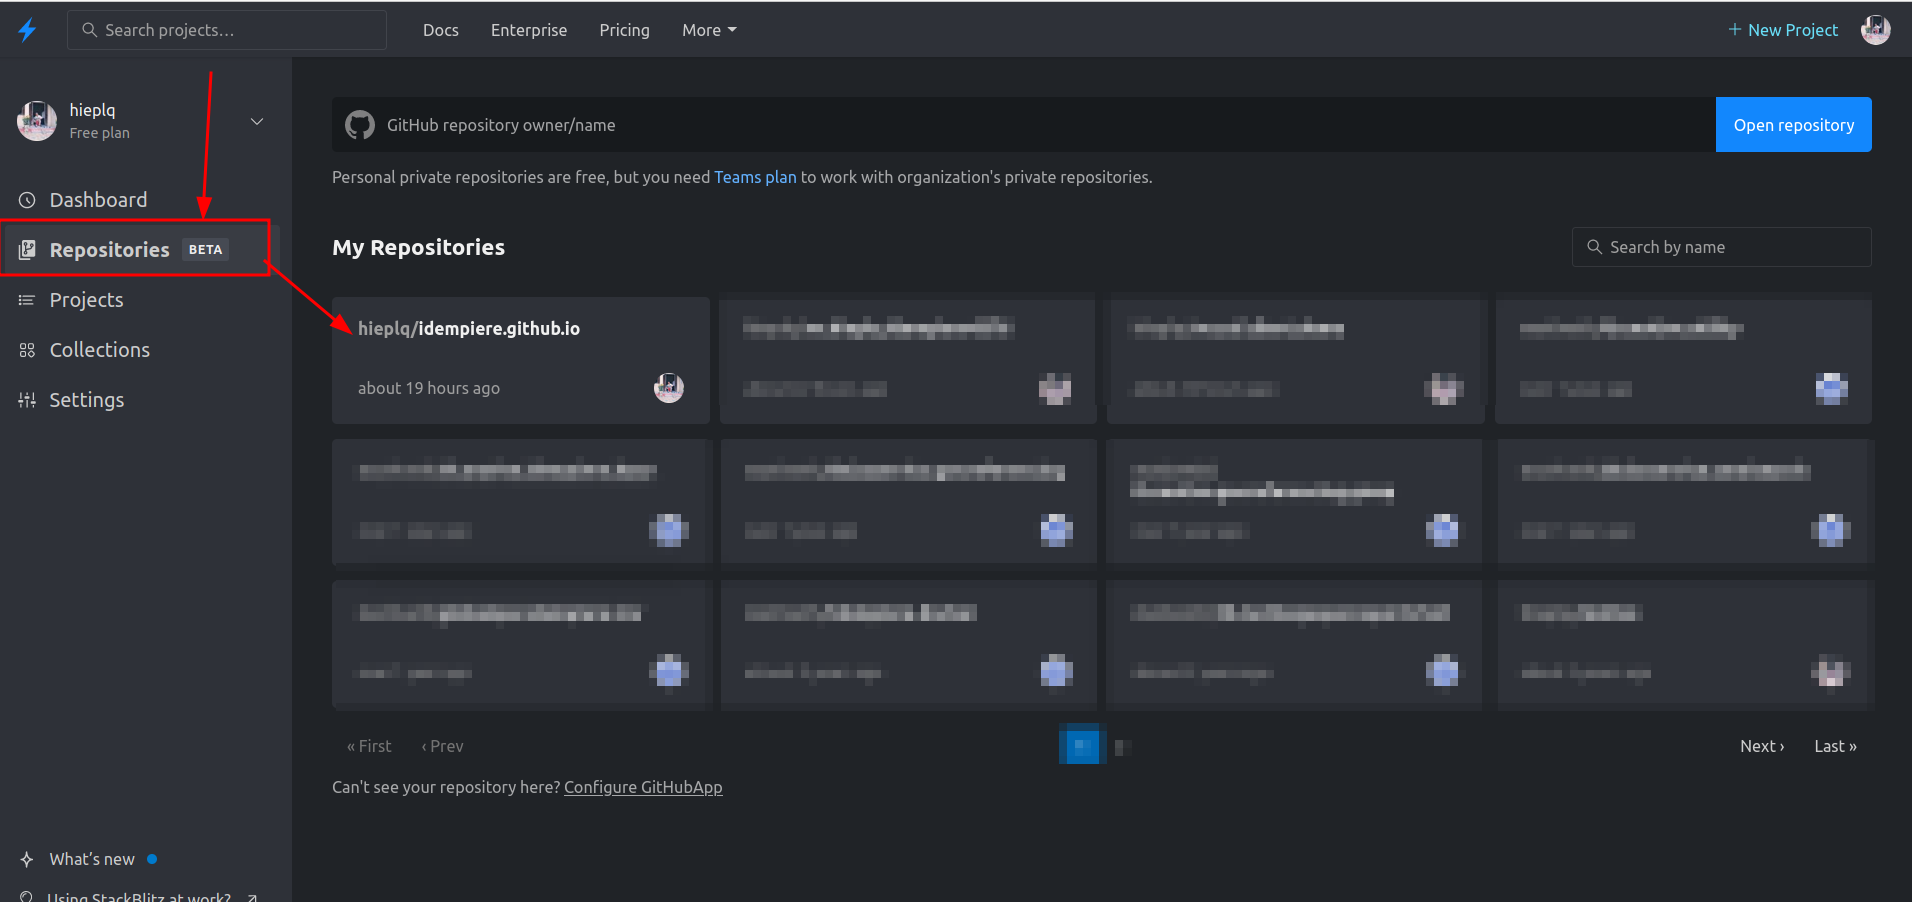Click the Open repository button
The width and height of the screenshot is (1912, 902).
click(1793, 125)
